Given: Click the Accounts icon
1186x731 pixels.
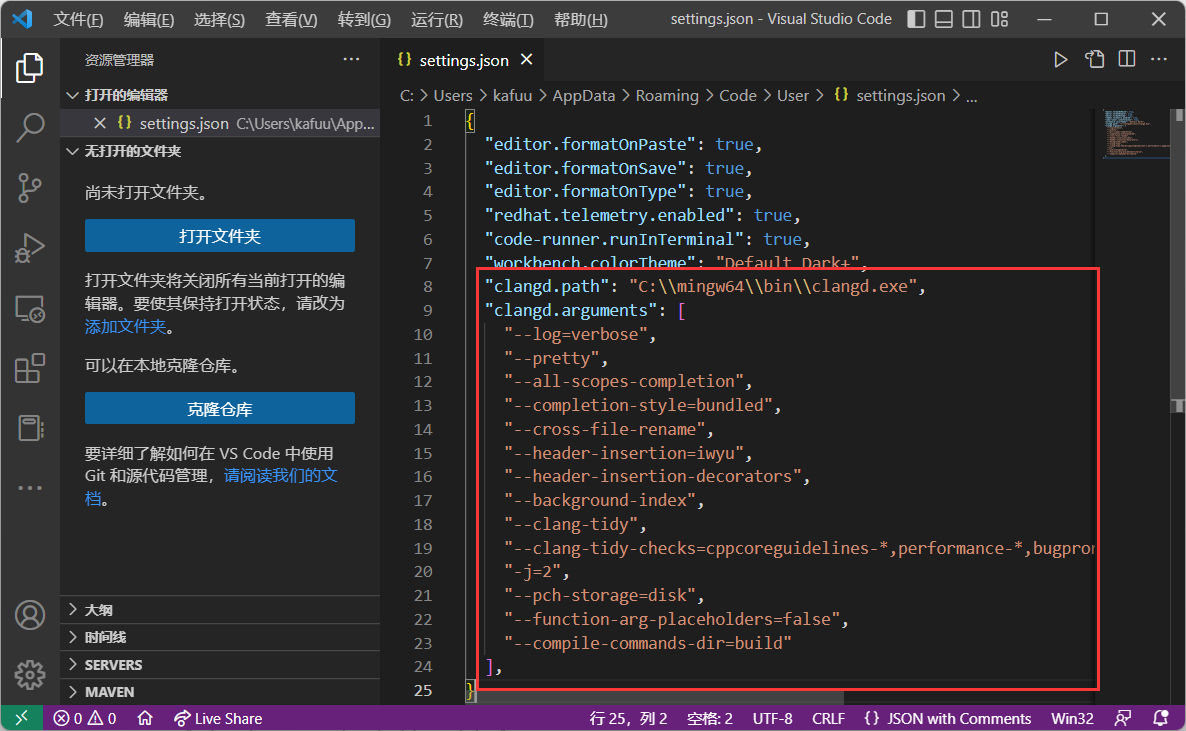Looking at the screenshot, I should (30, 614).
